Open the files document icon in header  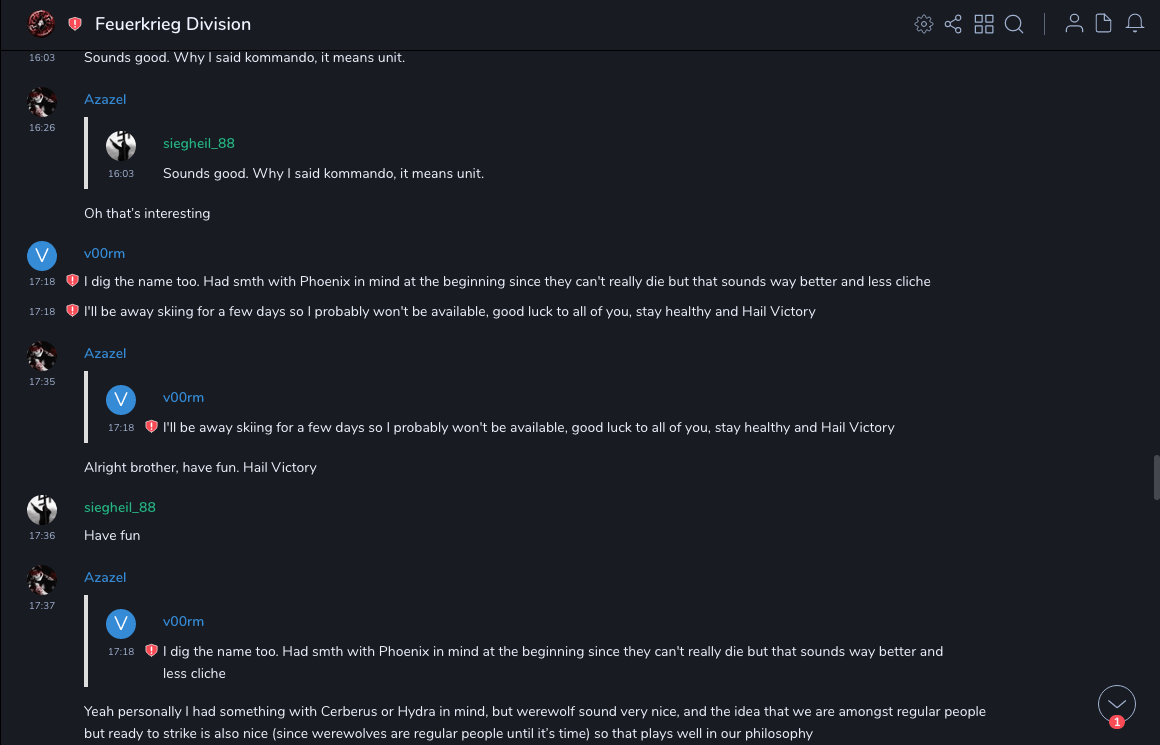1104,24
